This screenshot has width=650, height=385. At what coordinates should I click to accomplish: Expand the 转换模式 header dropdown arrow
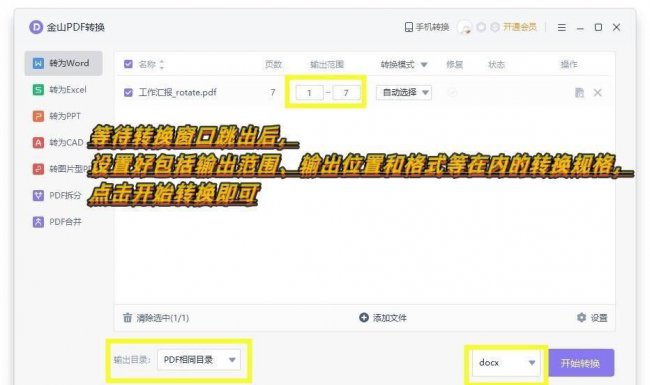click(424, 65)
